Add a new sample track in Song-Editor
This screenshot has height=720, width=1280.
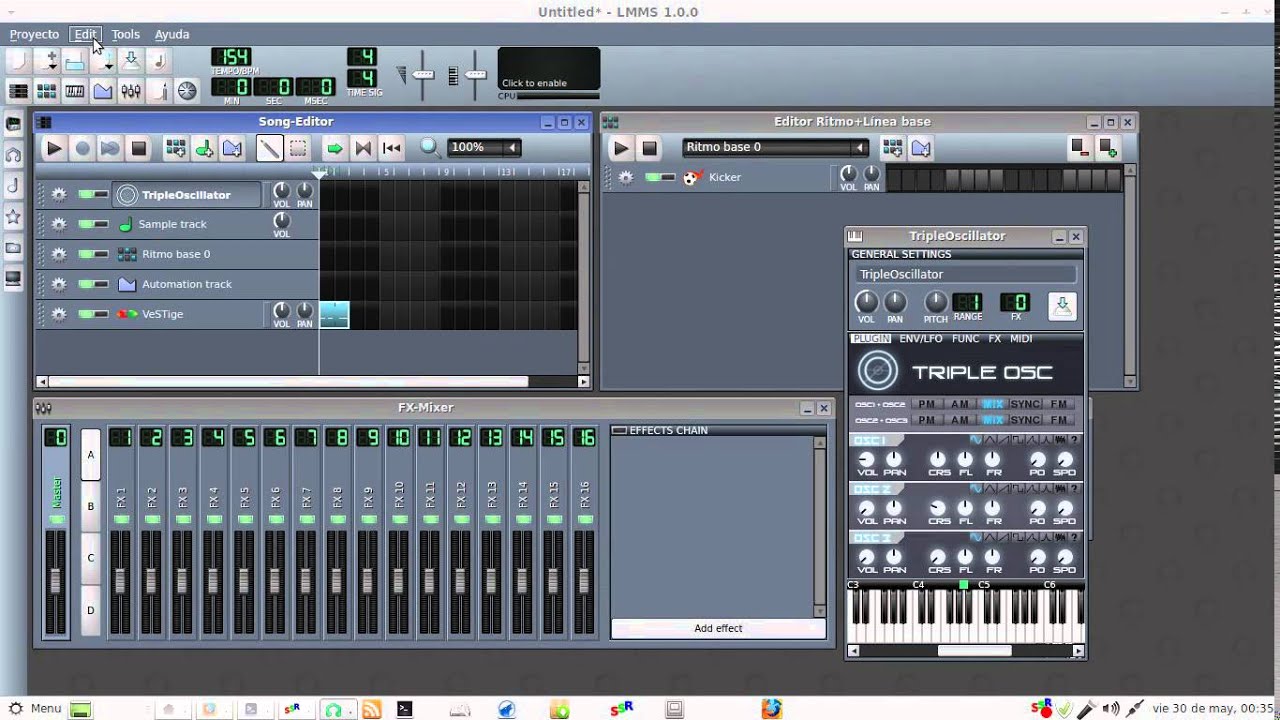204,149
